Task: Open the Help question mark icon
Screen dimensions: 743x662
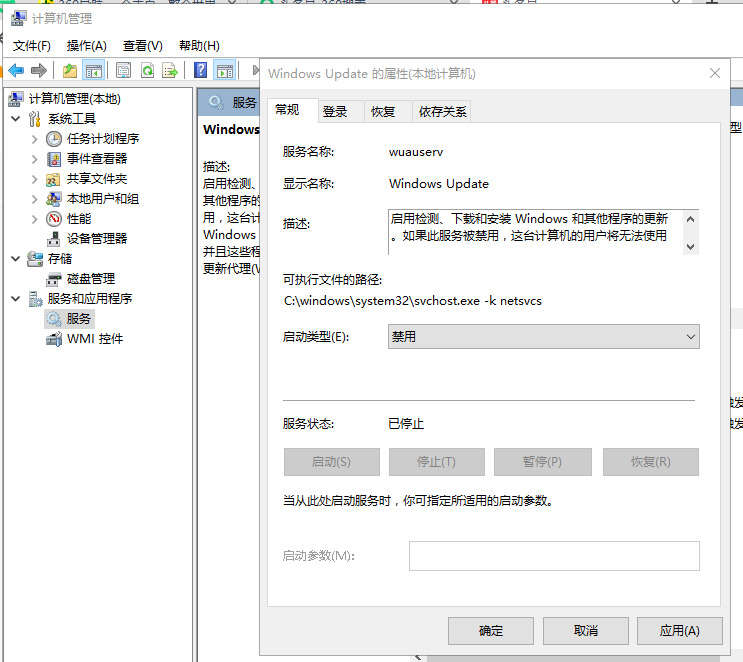Action: coord(200,71)
